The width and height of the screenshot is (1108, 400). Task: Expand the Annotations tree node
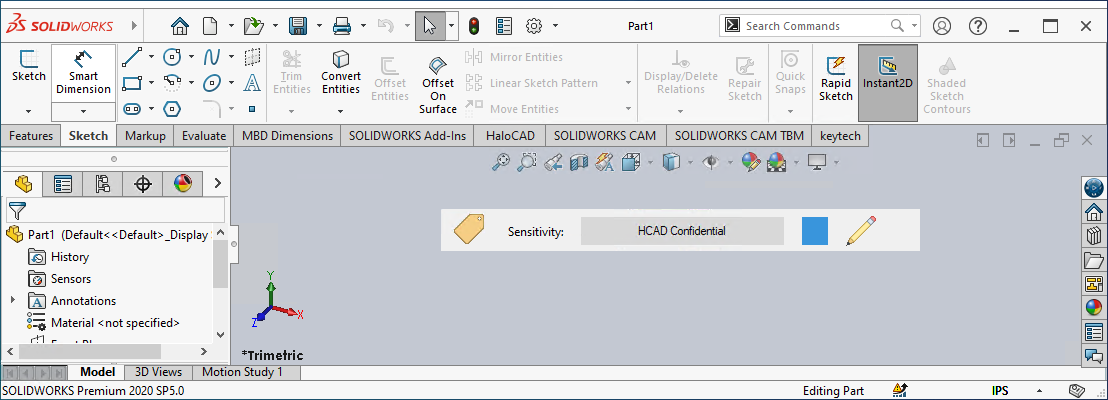pyautogui.click(x=12, y=301)
